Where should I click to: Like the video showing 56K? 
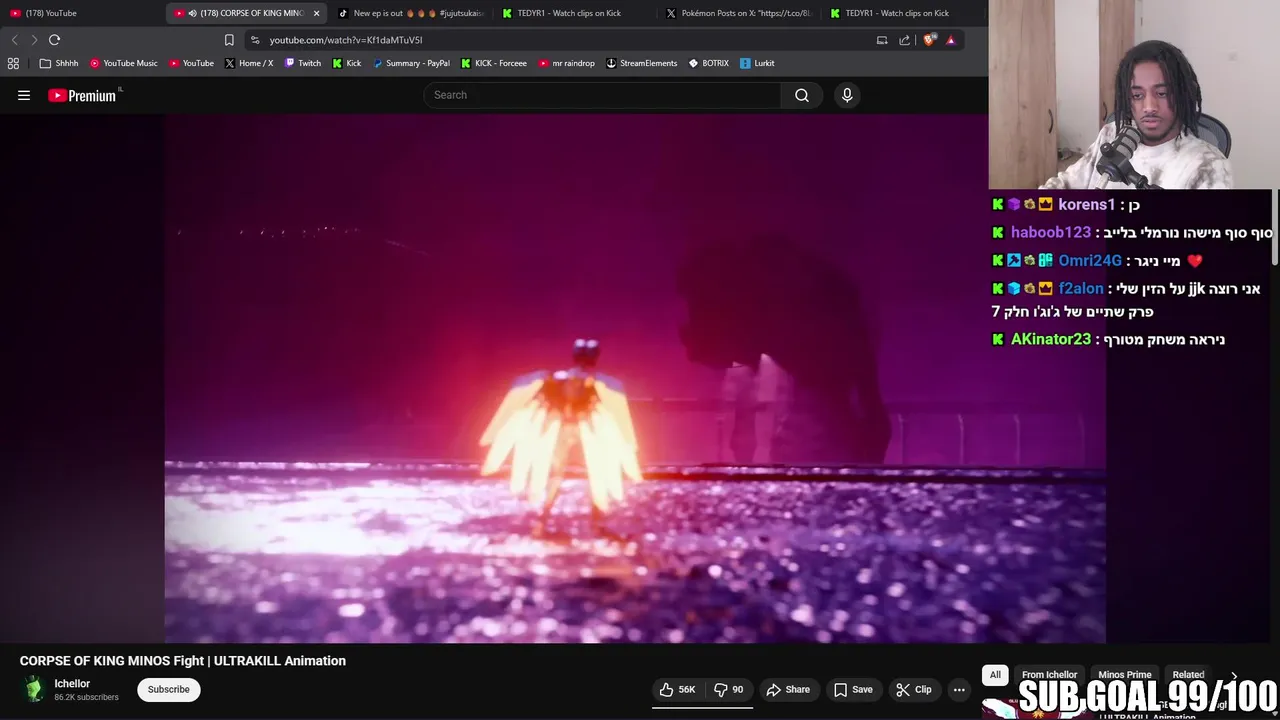click(676, 689)
